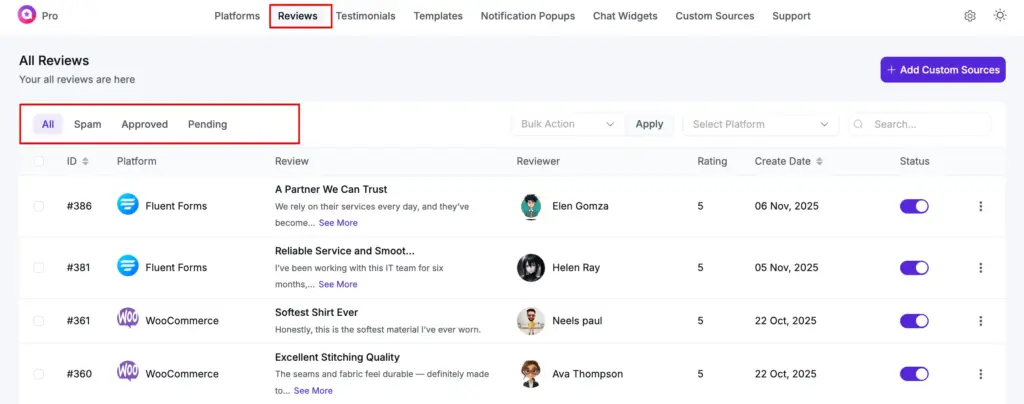Check the box for review #386
The height and width of the screenshot is (404, 1024).
39,206
